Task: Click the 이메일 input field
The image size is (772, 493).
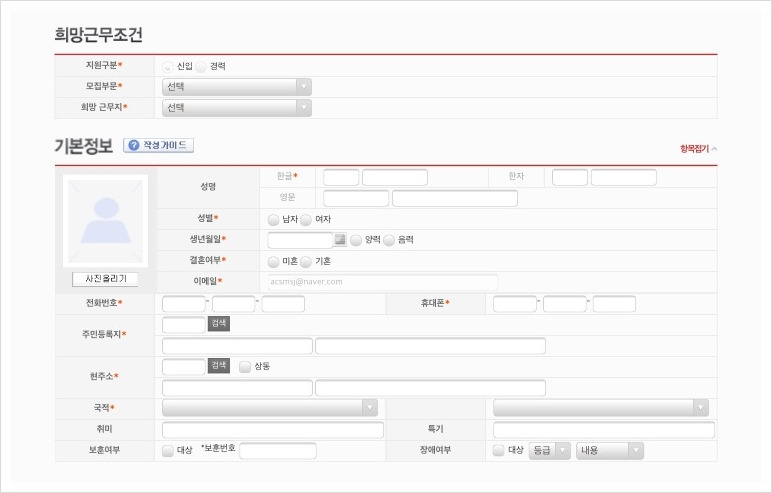Action: pos(383,282)
